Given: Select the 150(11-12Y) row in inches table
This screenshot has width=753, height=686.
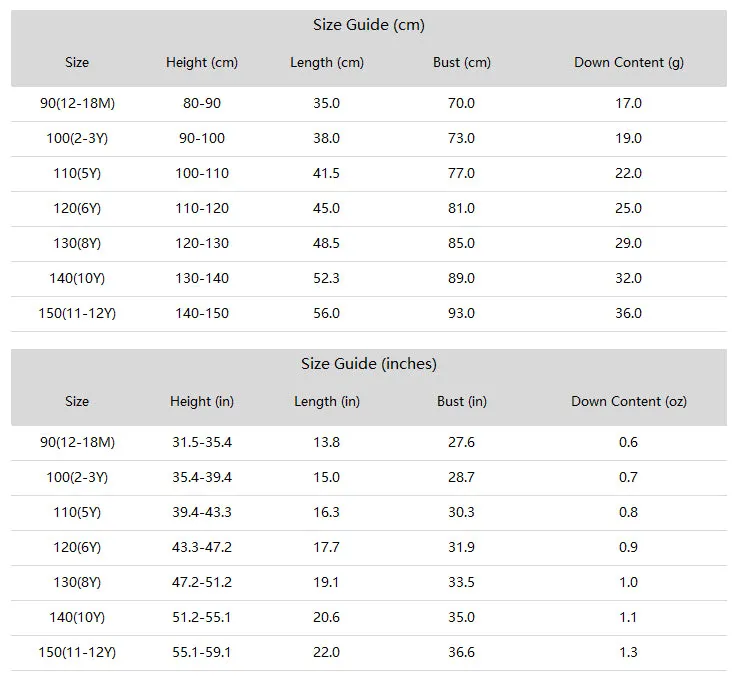Looking at the screenshot, I should coord(369,653).
